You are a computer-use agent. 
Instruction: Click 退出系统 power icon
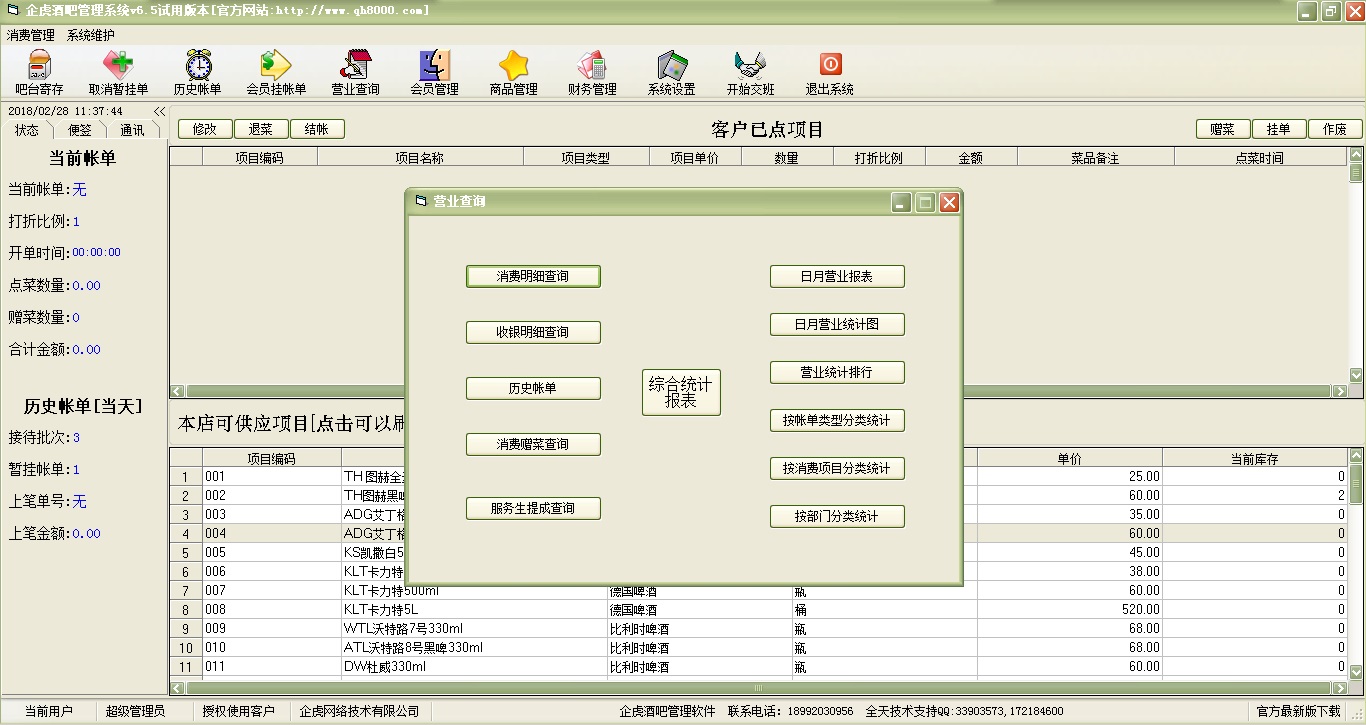coord(830,73)
